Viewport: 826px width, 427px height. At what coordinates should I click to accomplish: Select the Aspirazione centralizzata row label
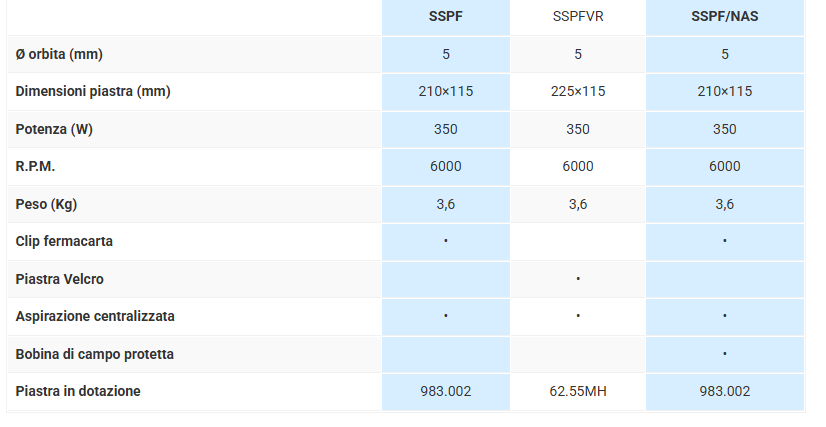point(95,316)
